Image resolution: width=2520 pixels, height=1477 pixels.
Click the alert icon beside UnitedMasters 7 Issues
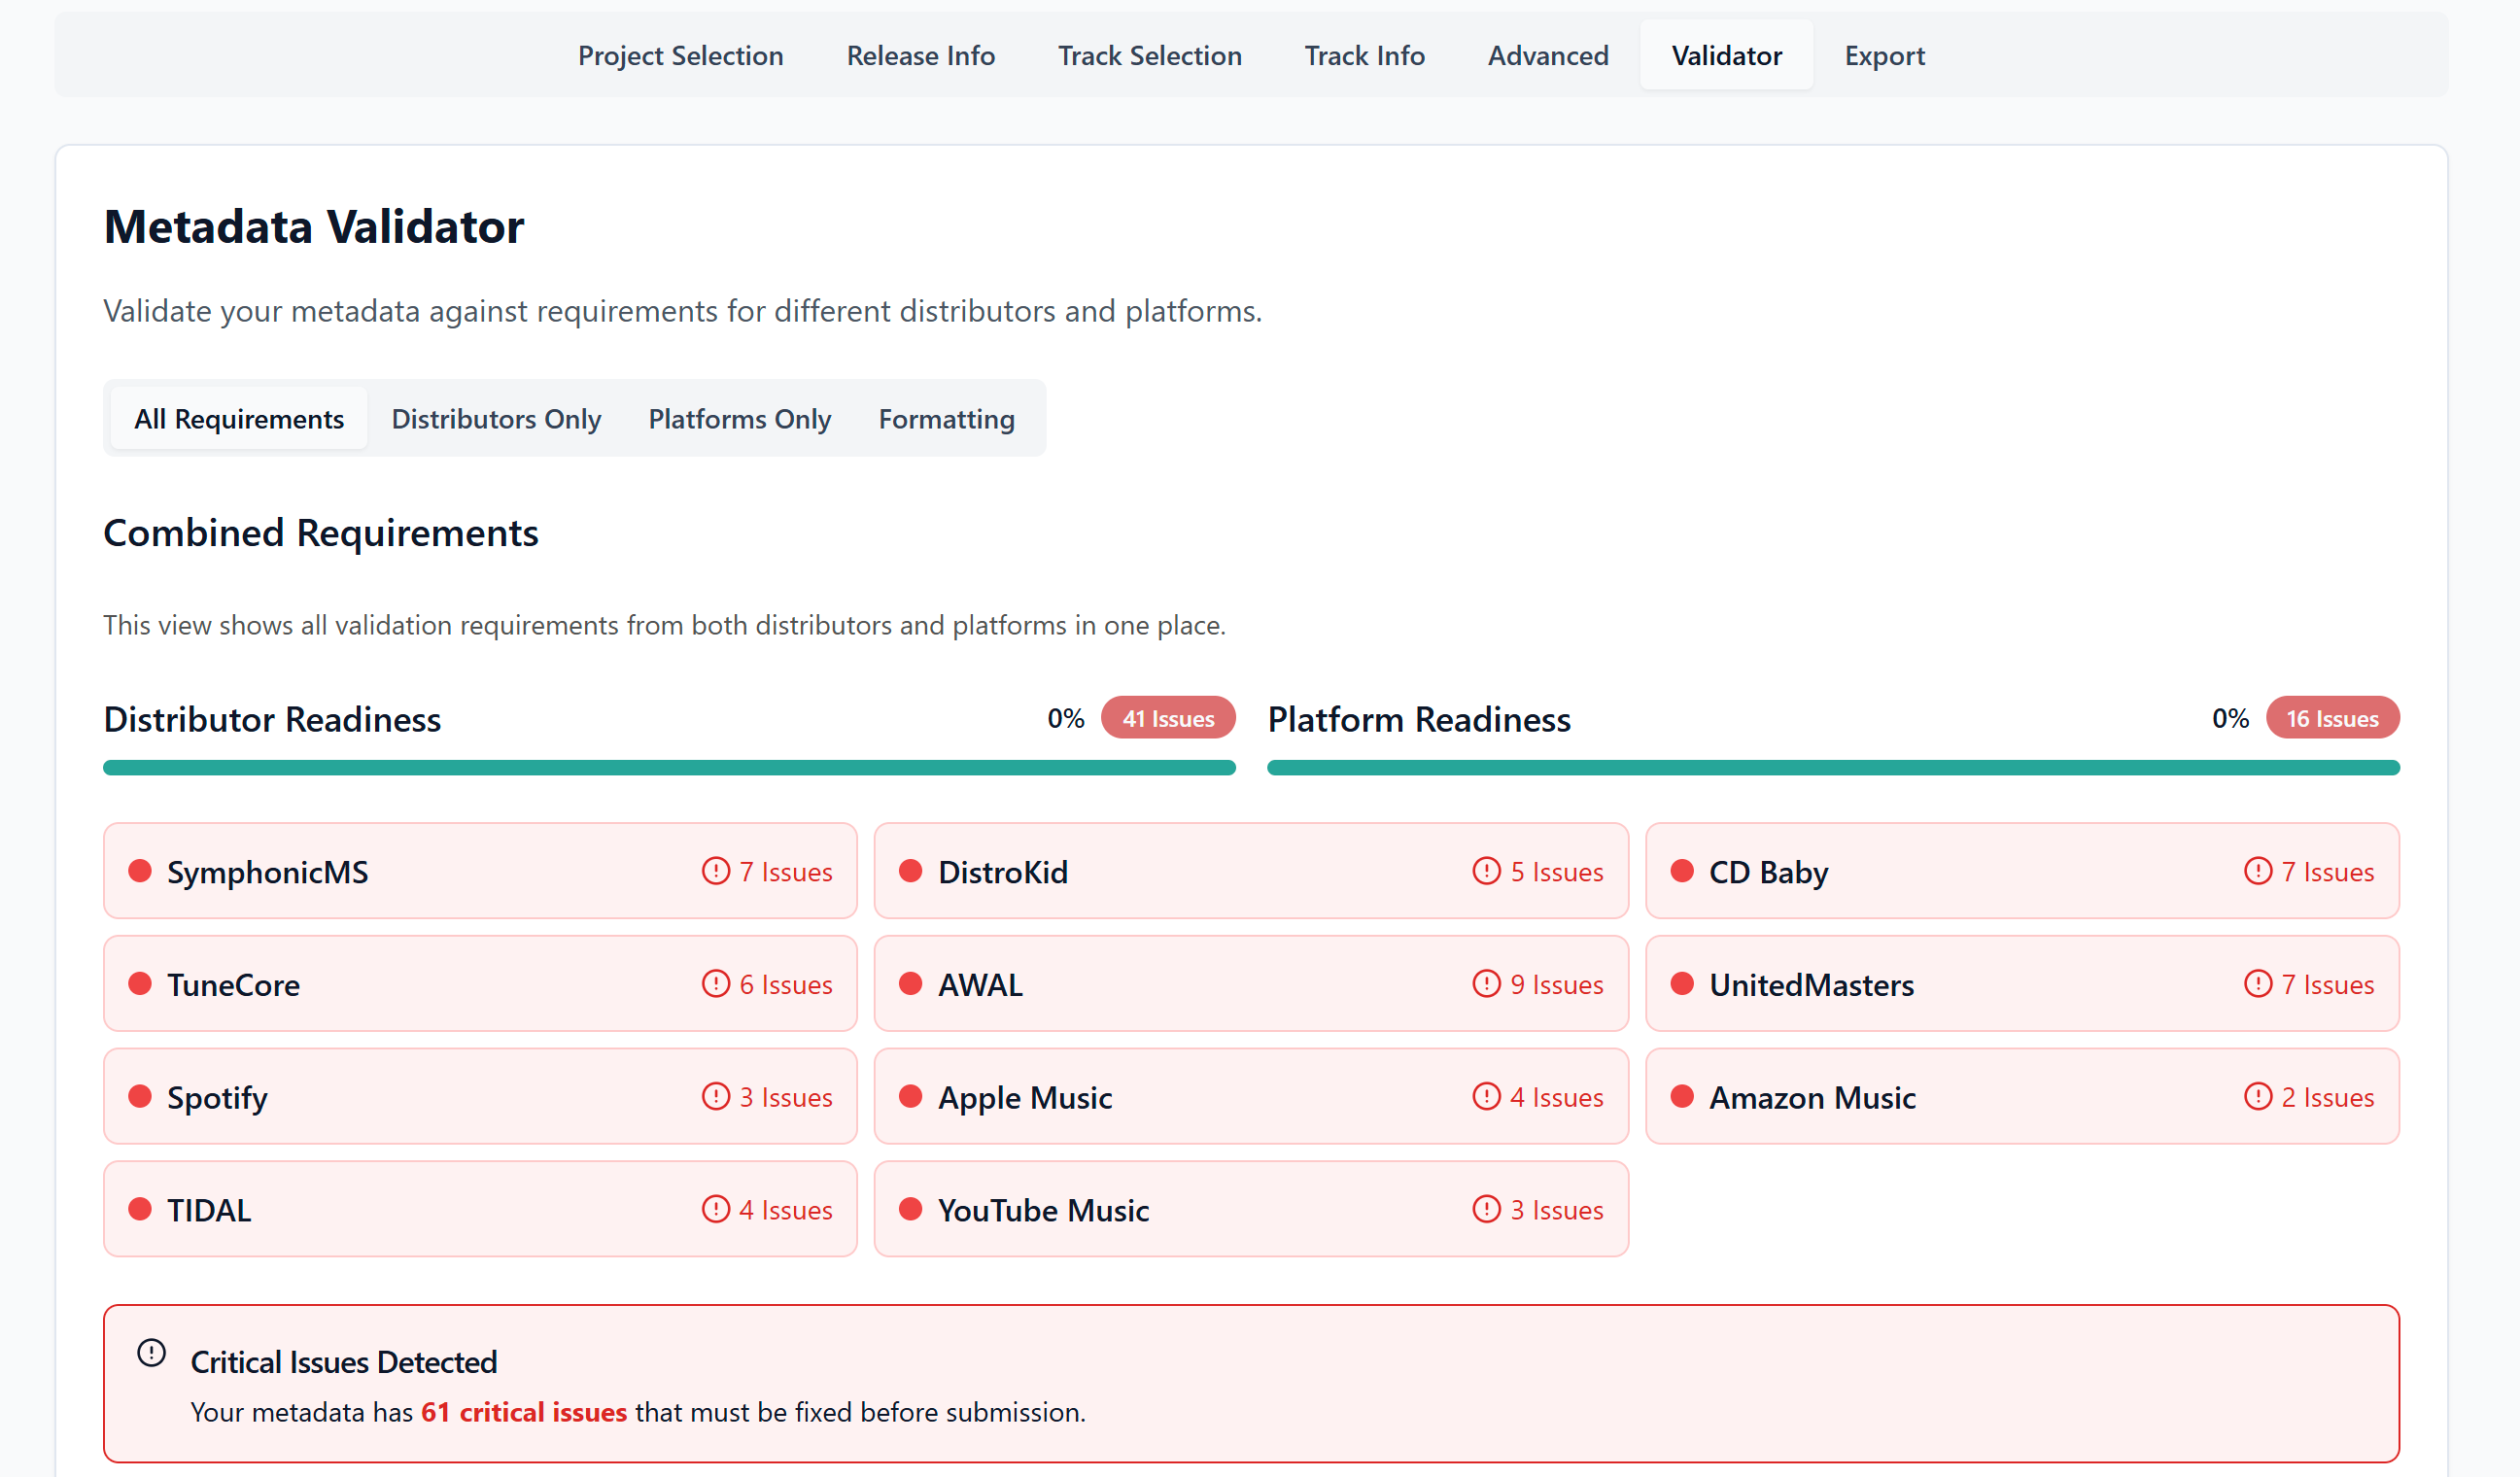[2258, 984]
